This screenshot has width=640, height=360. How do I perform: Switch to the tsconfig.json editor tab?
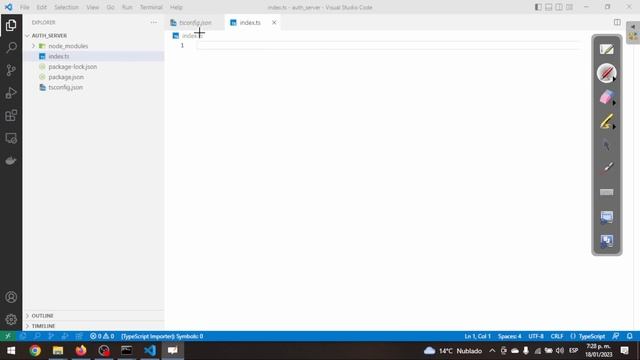[x=195, y=23]
